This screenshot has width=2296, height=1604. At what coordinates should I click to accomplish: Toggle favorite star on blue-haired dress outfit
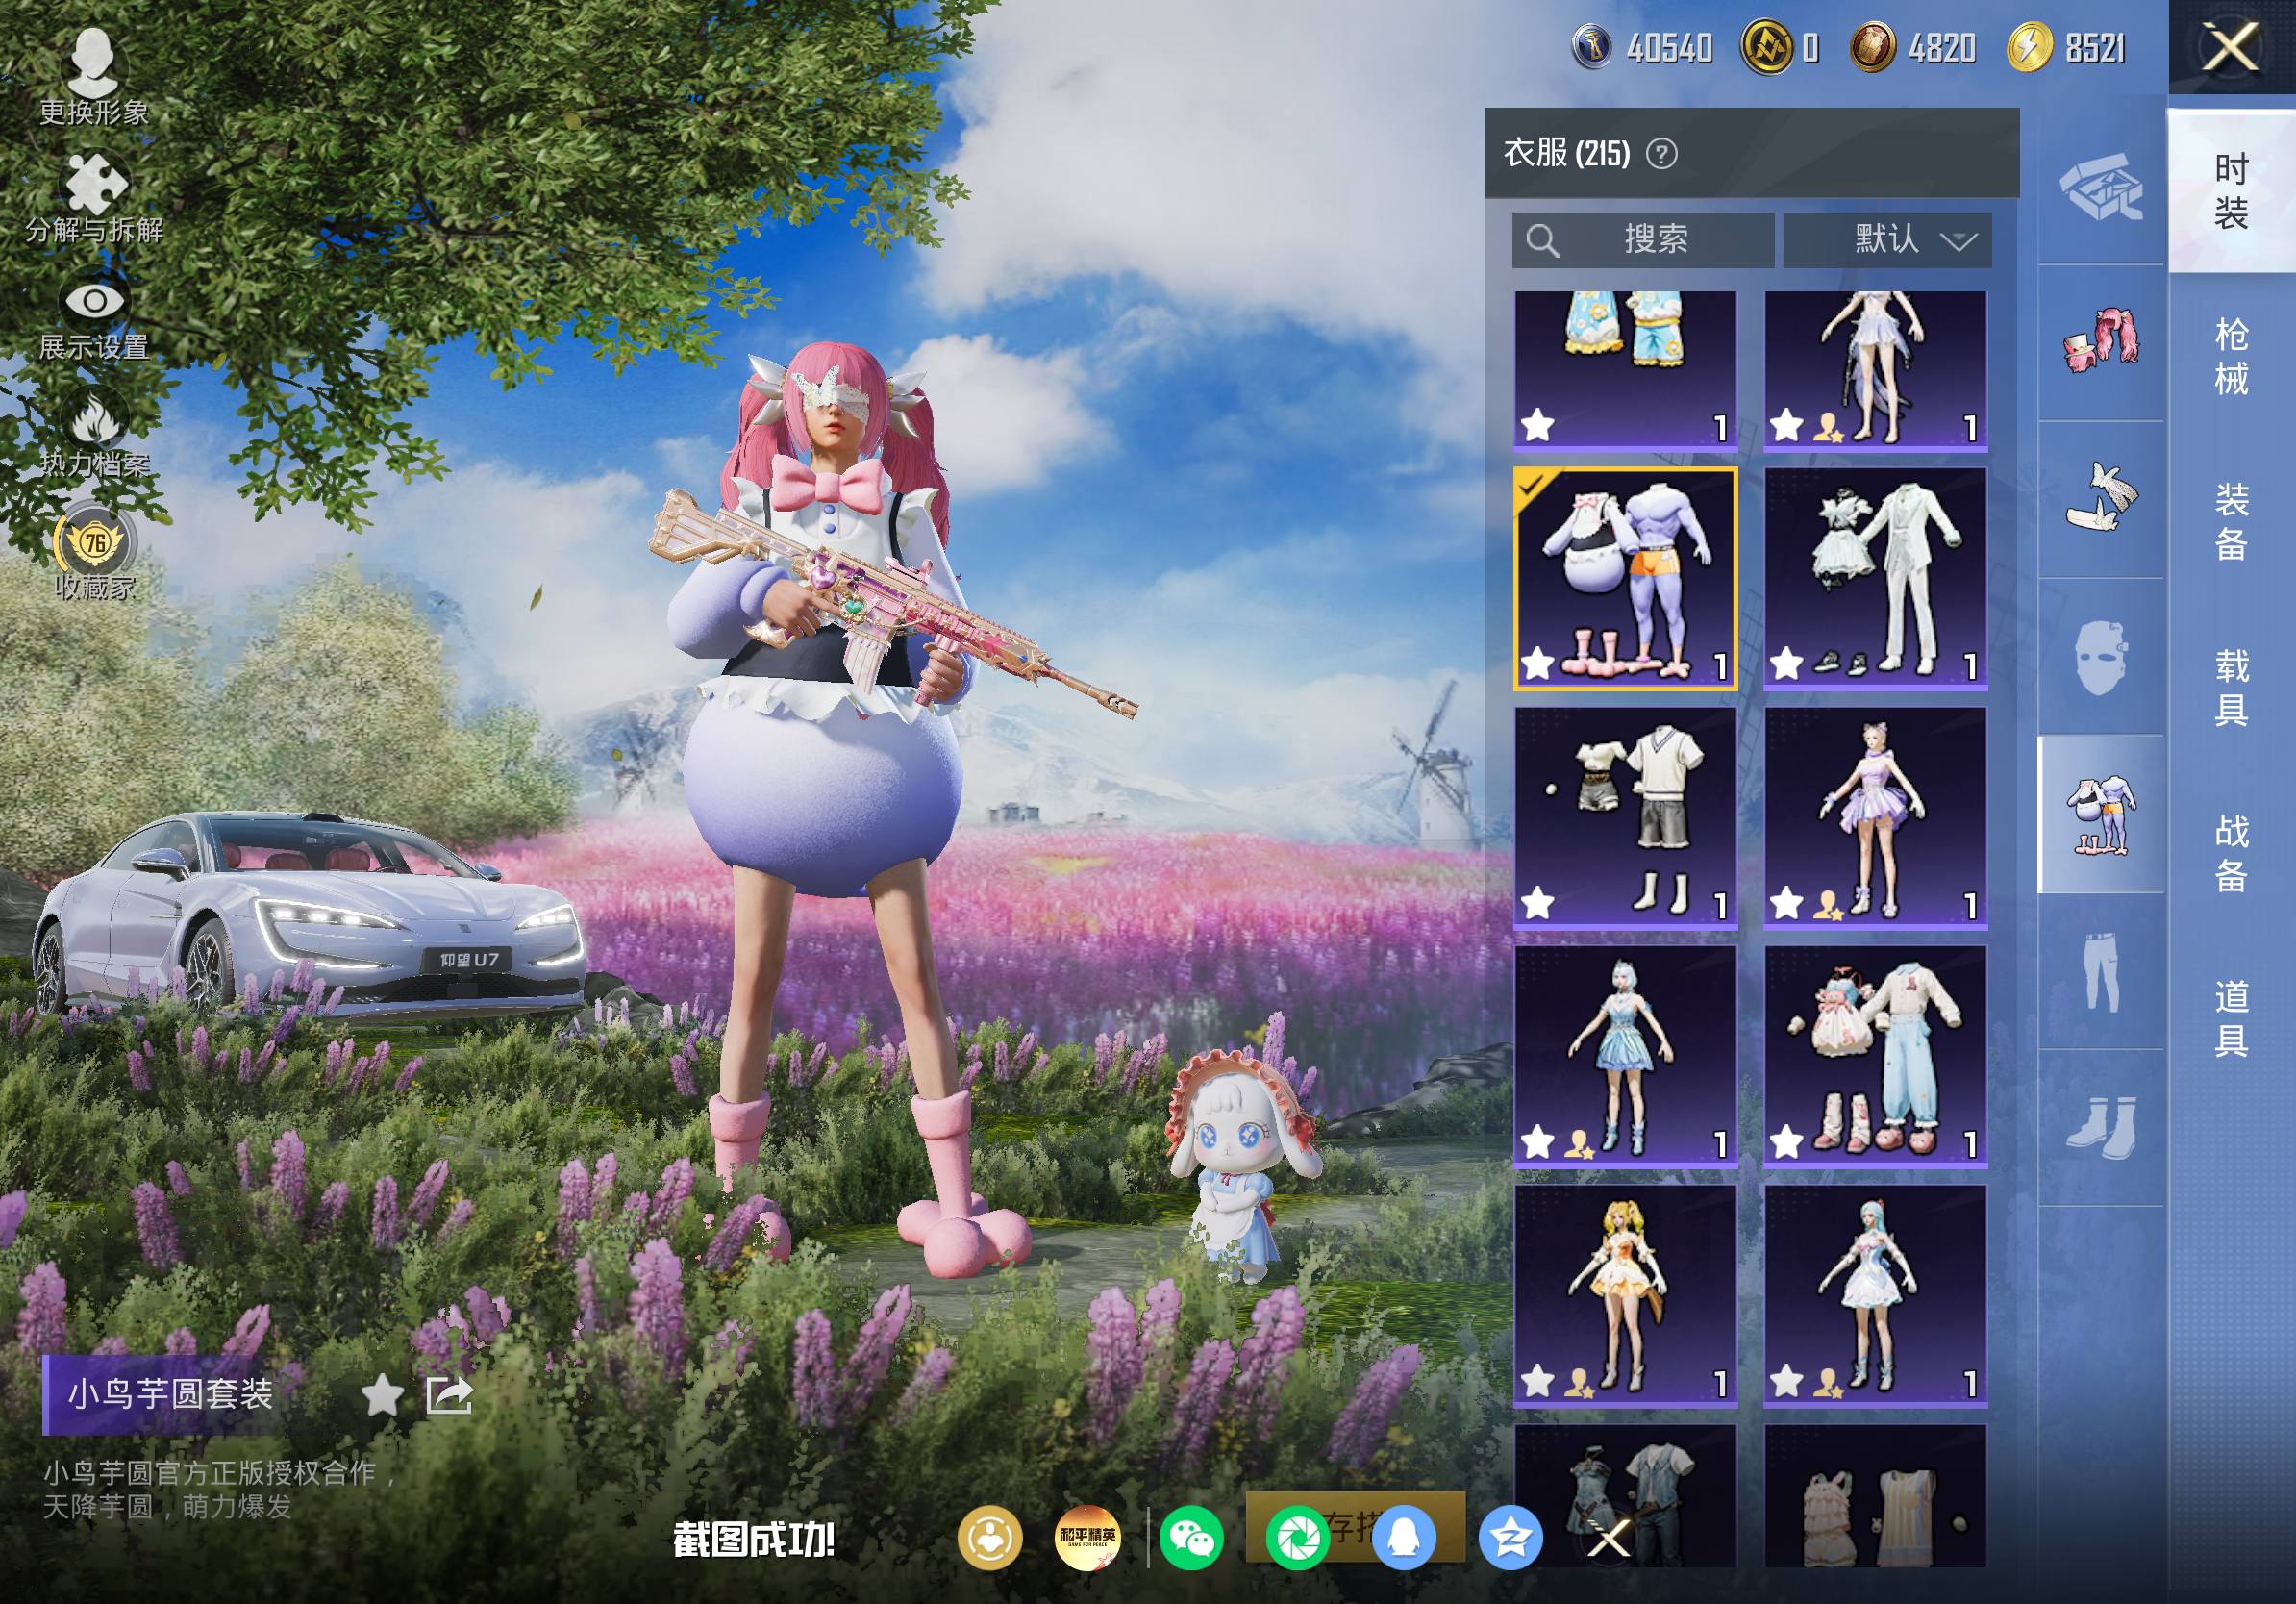point(1787,1382)
